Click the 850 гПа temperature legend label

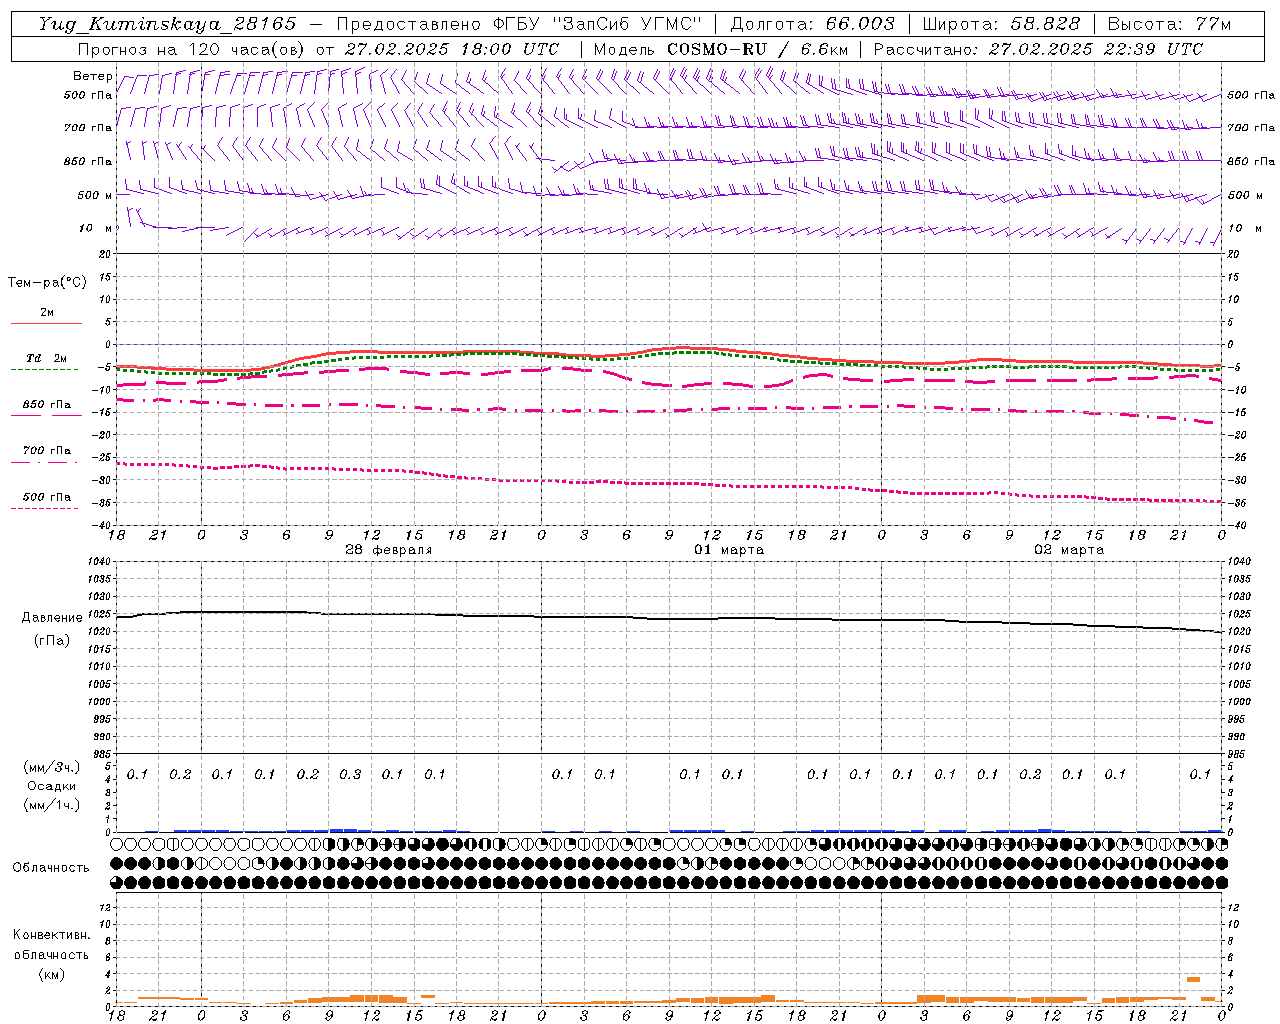47,405
